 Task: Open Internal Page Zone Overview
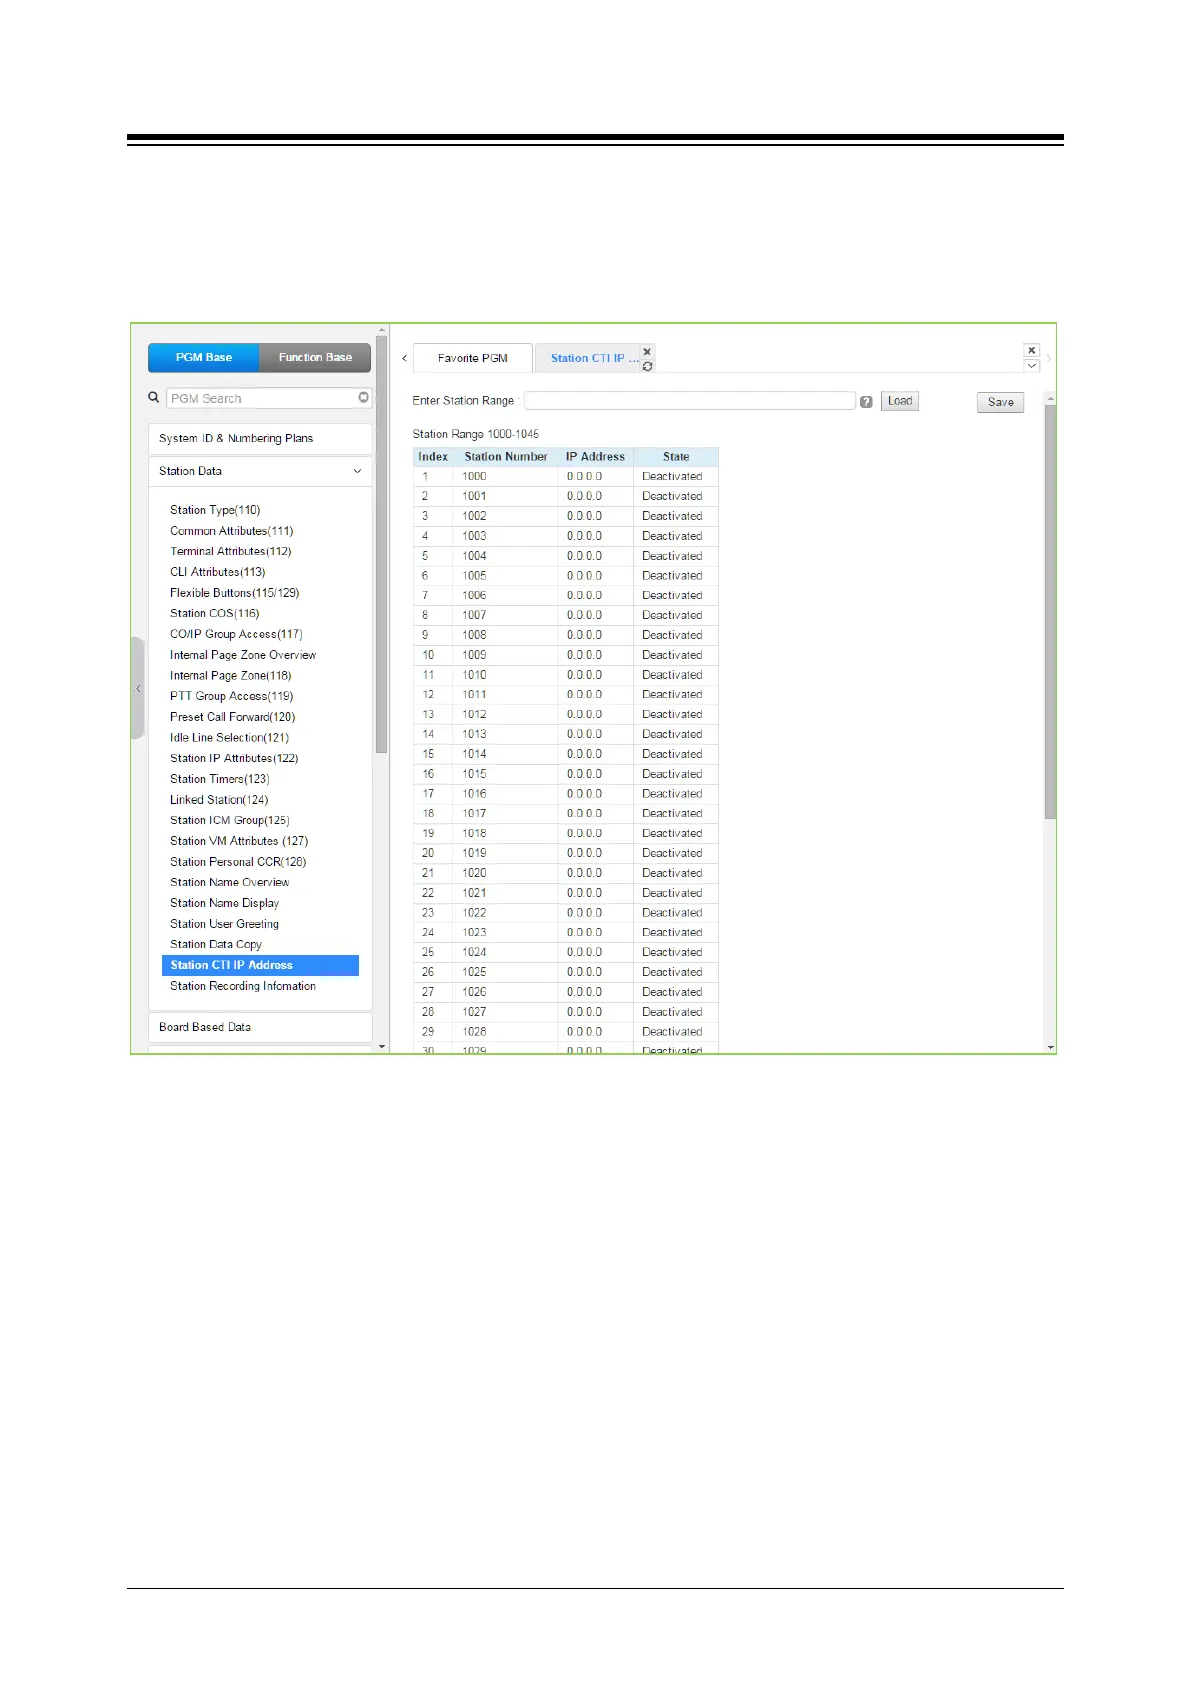click(243, 655)
